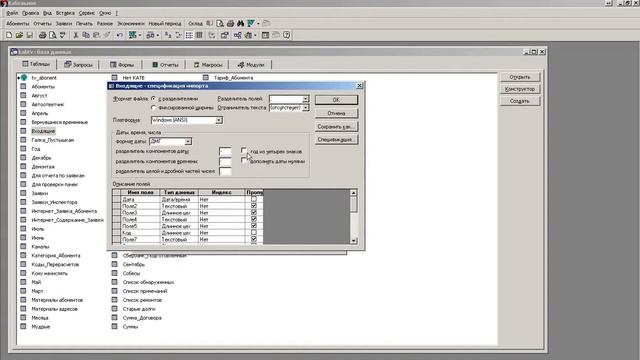Click the Analyze toolbar icon

[x=151, y=36]
